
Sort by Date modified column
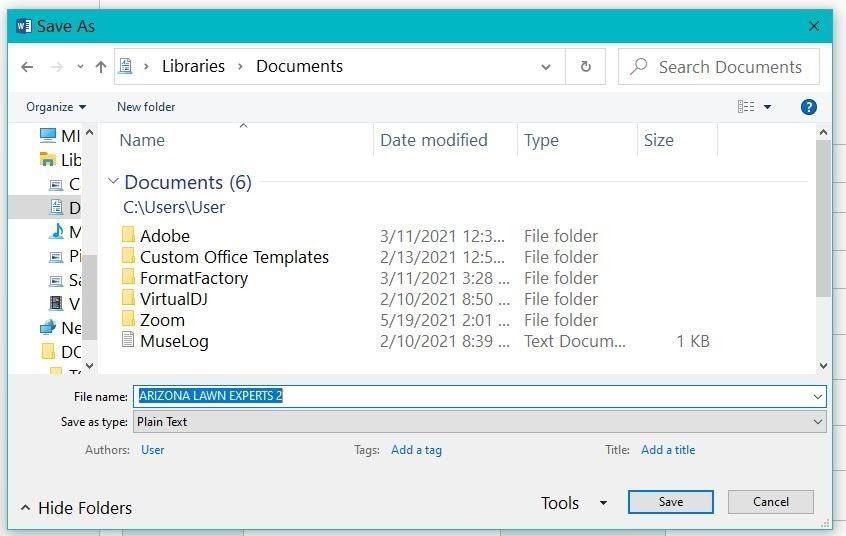point(434,140)
